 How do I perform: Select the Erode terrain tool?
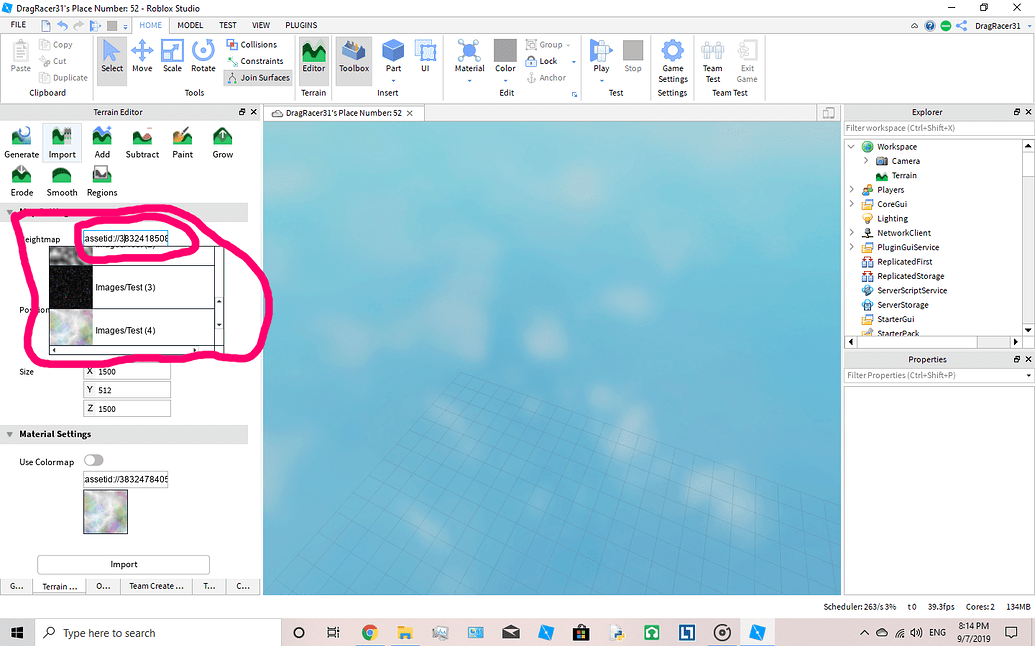point(21,180)
